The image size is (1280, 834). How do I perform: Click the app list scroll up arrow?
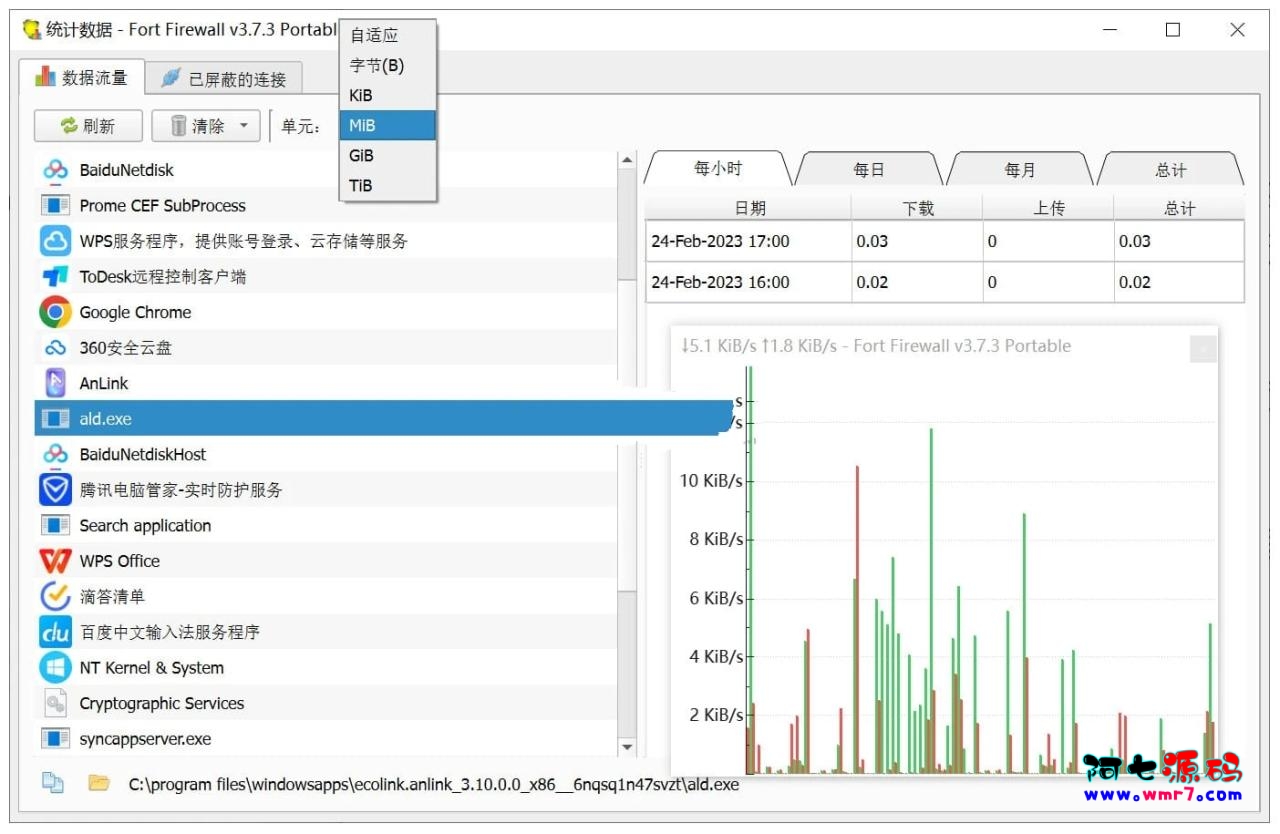(x=627, y=159)
